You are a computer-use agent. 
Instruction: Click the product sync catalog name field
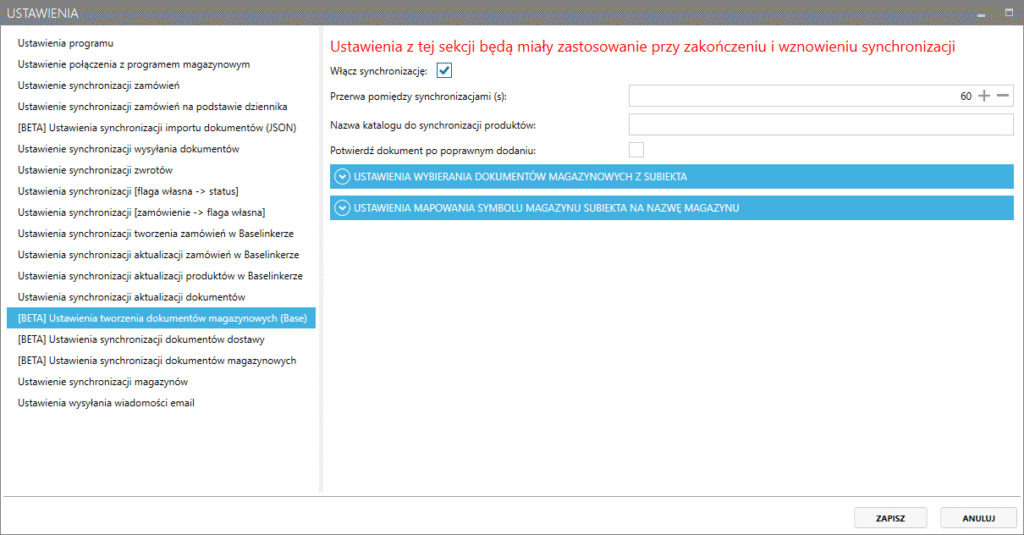click(821, 124)
